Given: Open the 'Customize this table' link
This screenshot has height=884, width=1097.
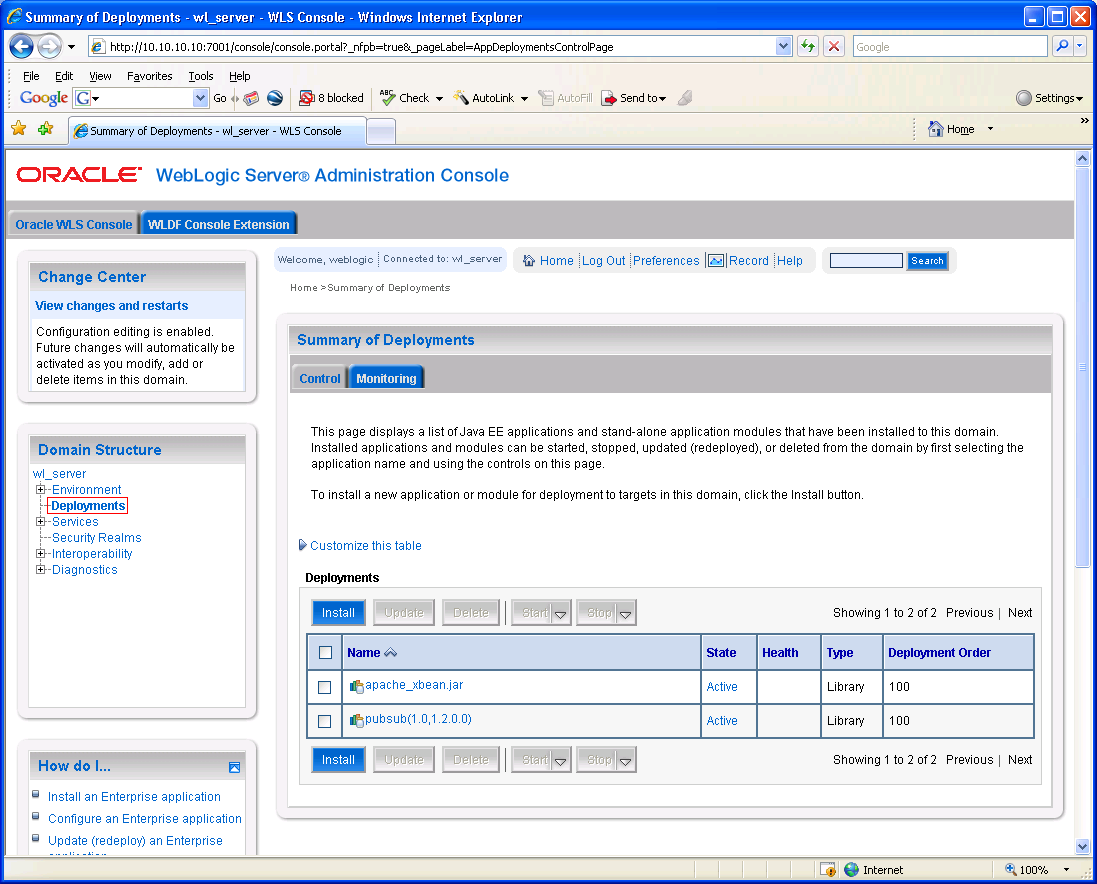Looking at the screenshot, I should click(x=366, y=545).
